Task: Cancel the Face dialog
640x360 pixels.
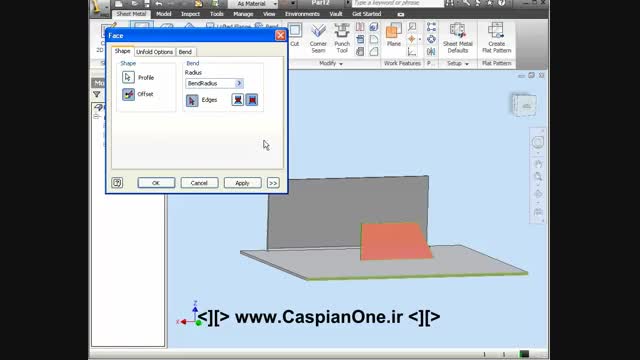Action: click(199, 183)
